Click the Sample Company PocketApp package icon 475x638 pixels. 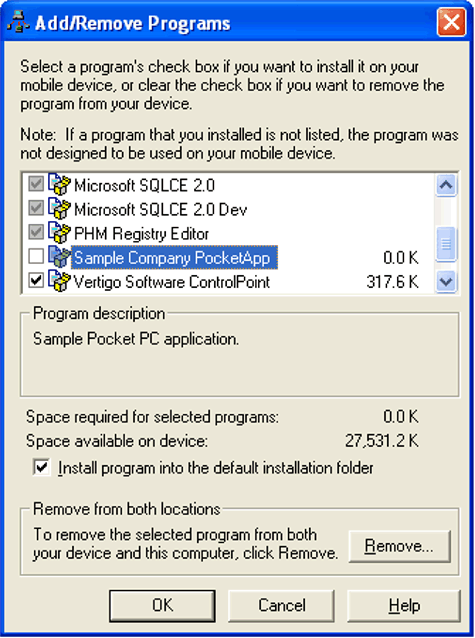coord(59,257)
